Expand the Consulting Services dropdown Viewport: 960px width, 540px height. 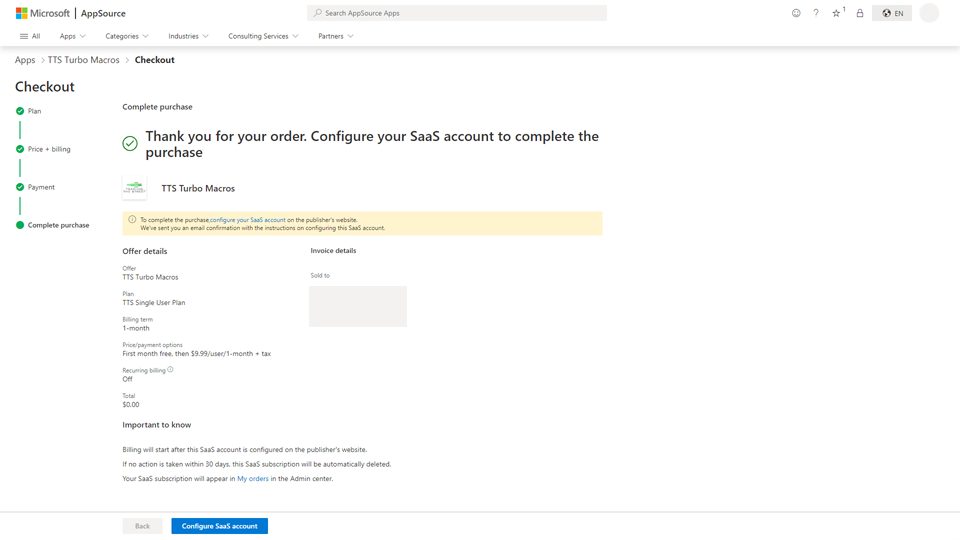263,36
